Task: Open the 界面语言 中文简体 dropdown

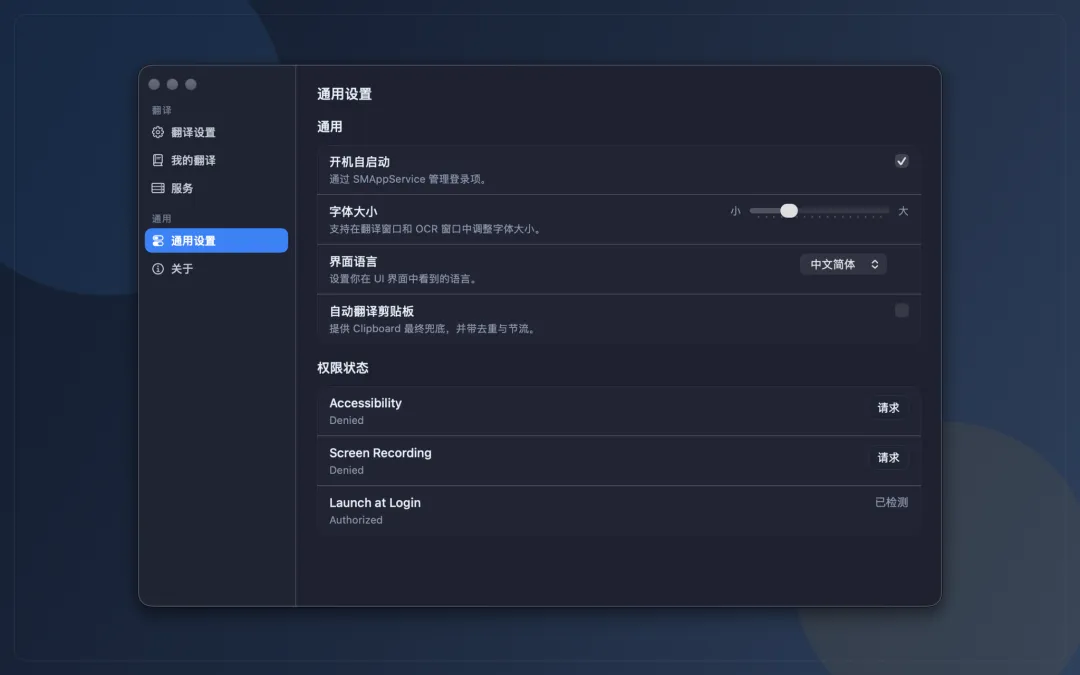Action: pyautogui.click(x=843, y=264)
